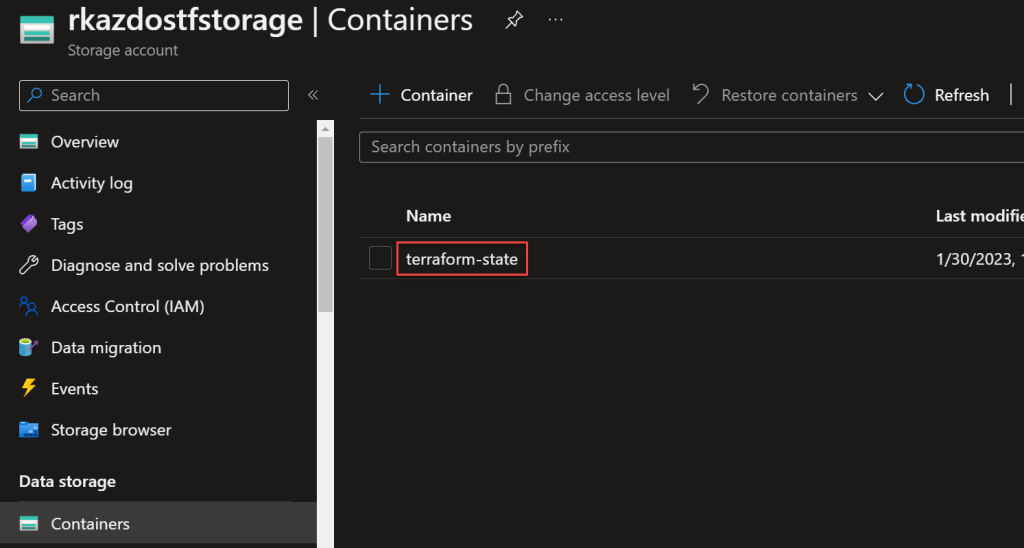The width and height of the screenshot is (1024, 548).
Task: Click the Change access level button
Action: [583, 95]
